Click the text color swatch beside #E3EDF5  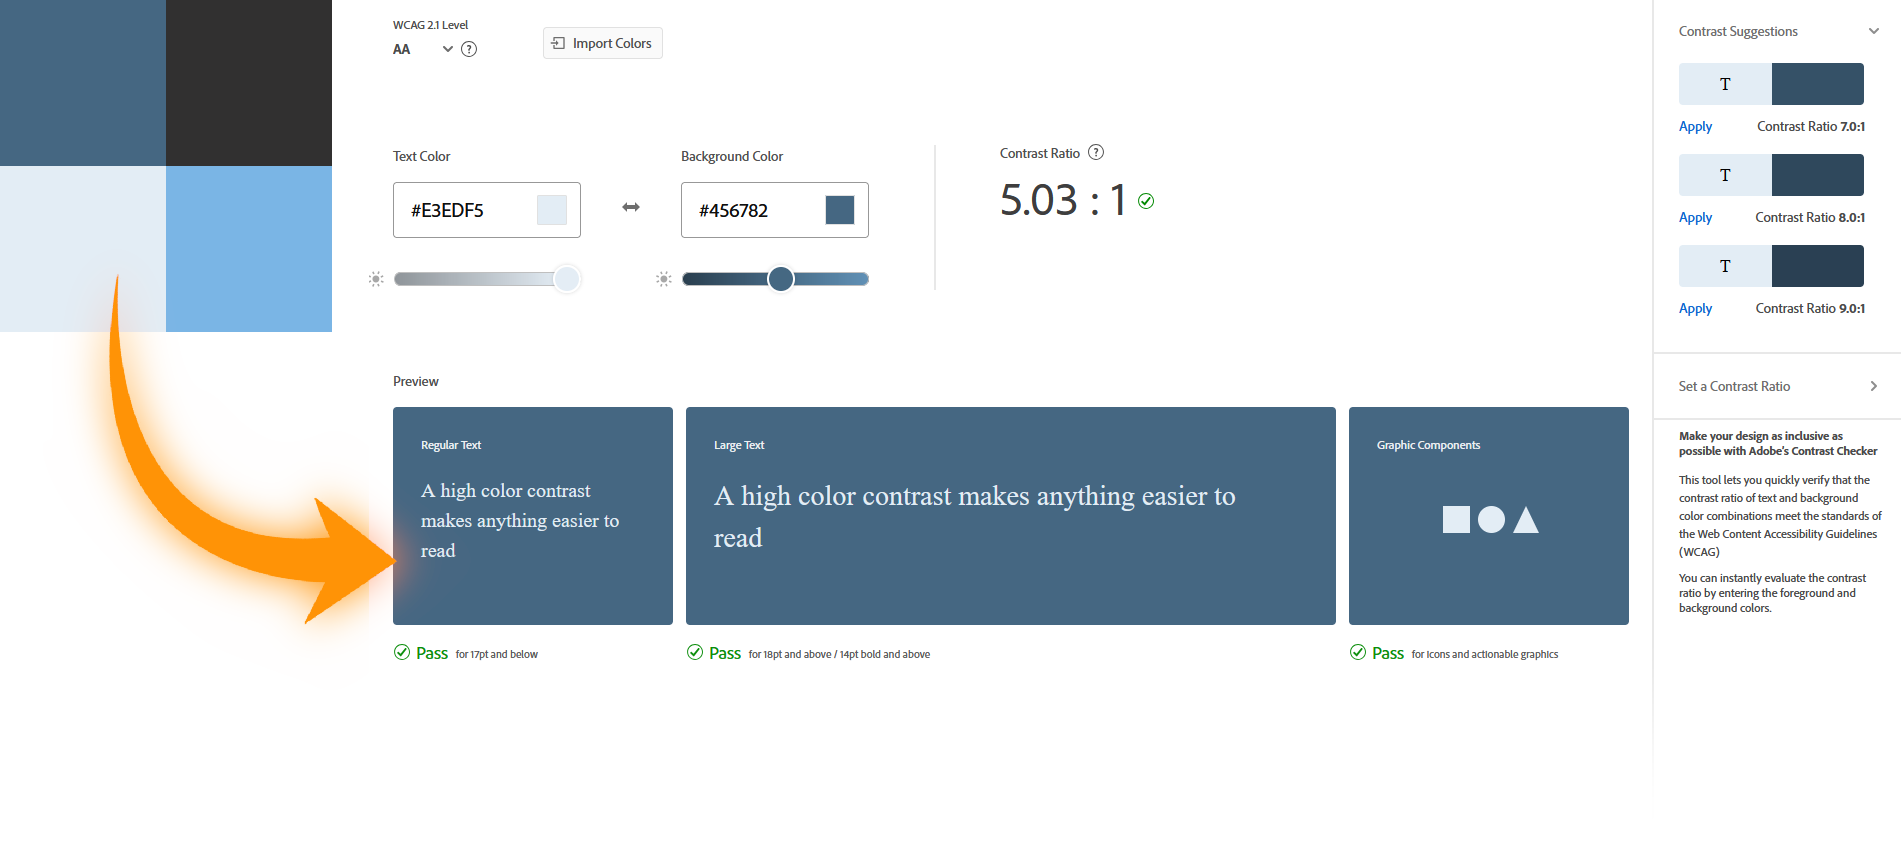click(552, 210)
